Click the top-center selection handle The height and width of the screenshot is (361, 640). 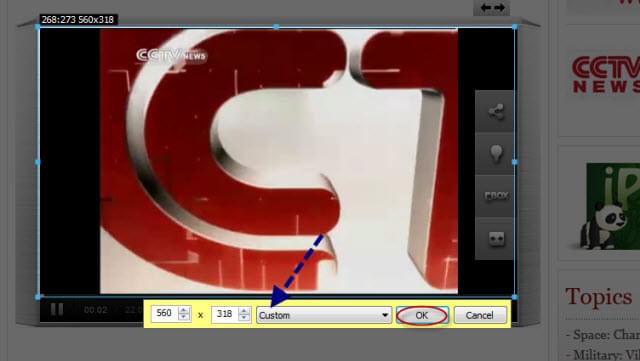pyautogui.click(x=276, y=27)
